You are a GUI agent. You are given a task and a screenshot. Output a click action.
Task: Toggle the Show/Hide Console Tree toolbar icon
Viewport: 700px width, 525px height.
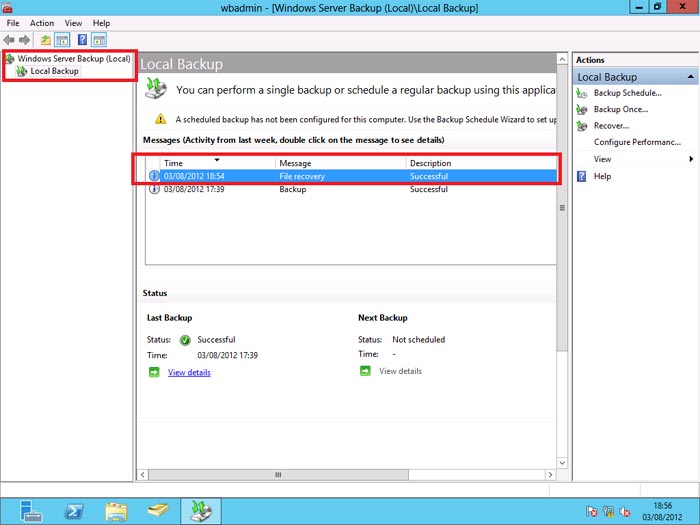62,40
